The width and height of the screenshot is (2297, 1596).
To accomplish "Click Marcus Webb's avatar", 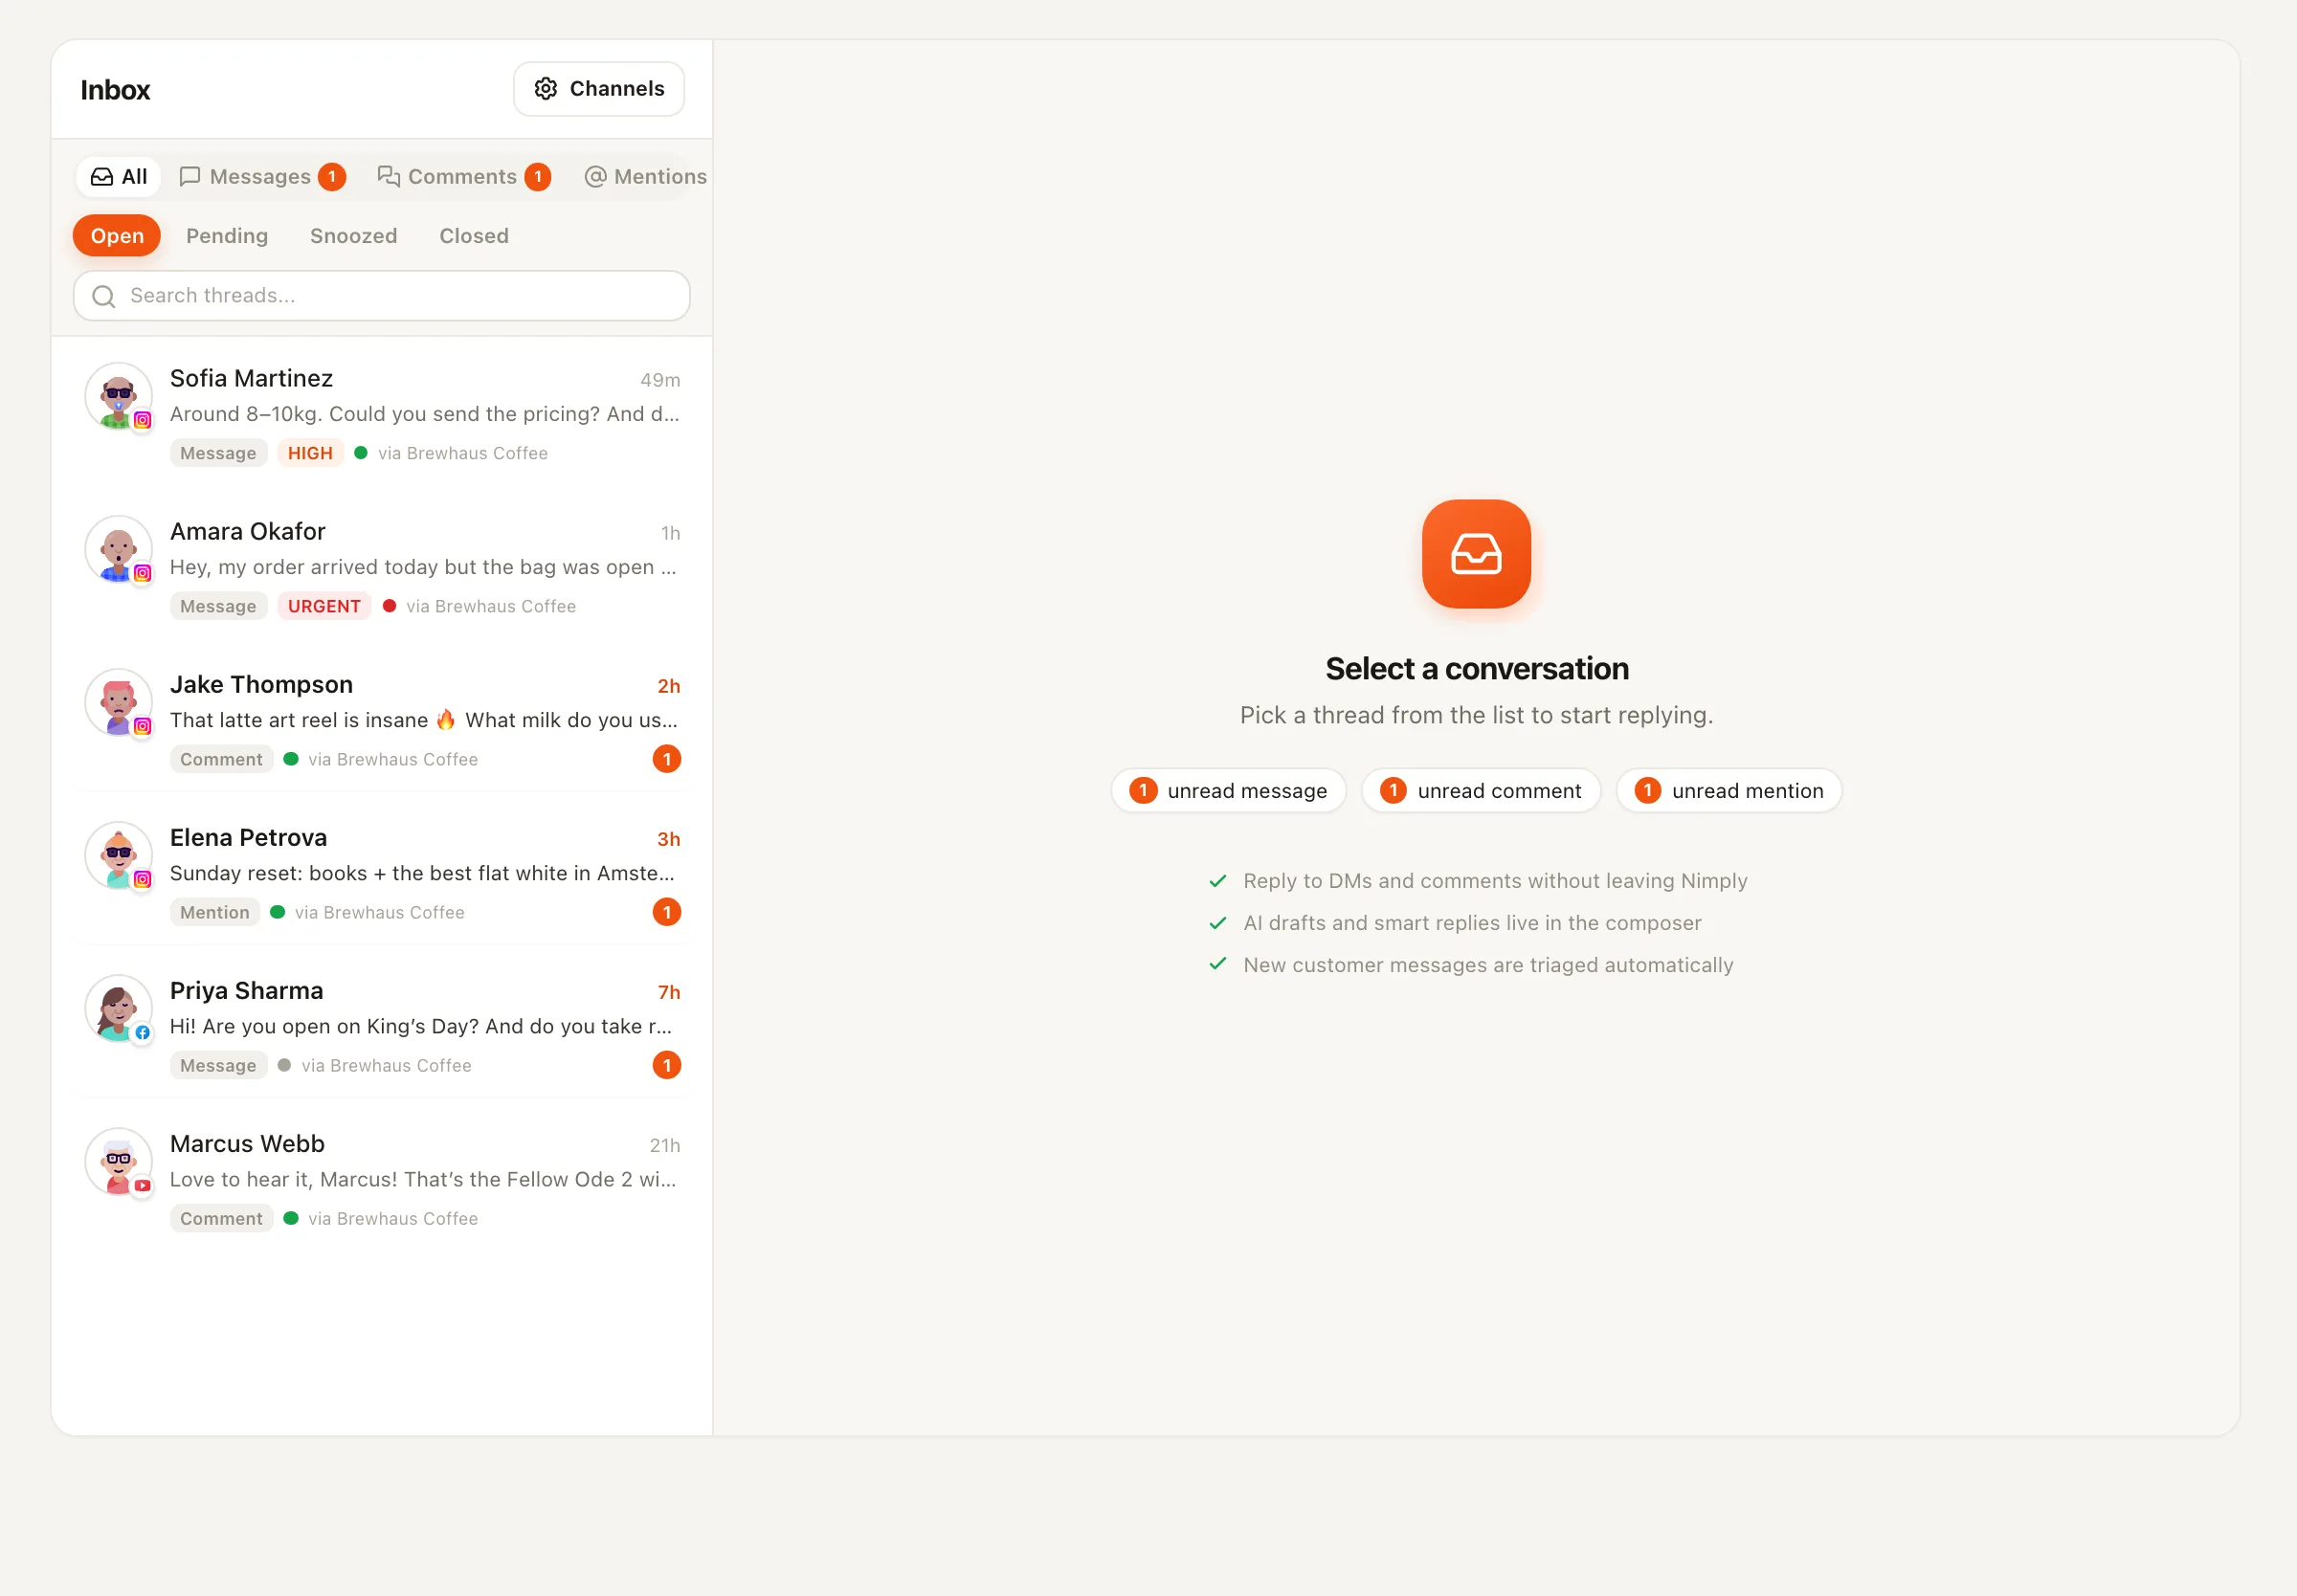I will (x=118, y=1161).
